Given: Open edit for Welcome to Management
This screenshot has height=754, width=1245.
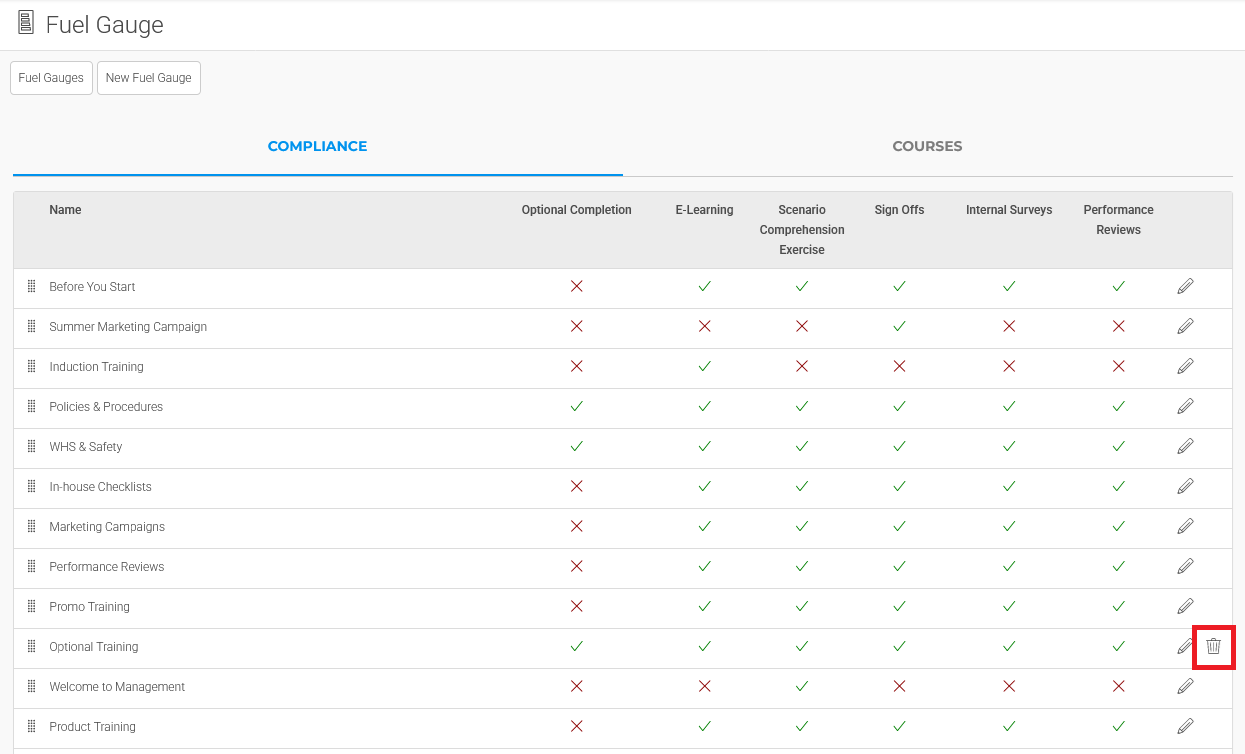Looking at the screenshot, I should pos(1185,687).
